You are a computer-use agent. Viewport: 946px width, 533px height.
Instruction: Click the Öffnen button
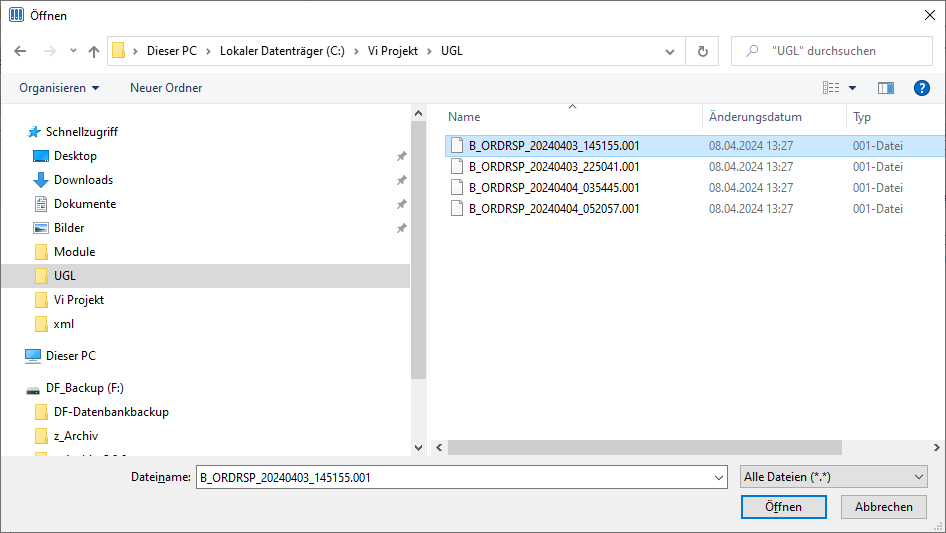click(x=783, y=507)
